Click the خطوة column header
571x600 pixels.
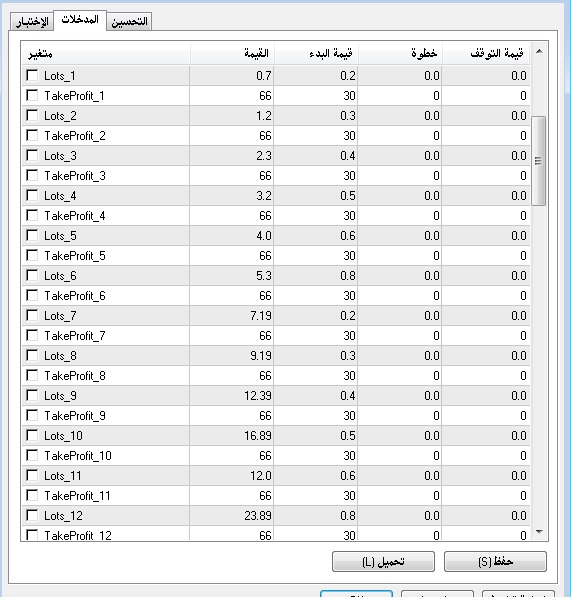pos(400,53)
